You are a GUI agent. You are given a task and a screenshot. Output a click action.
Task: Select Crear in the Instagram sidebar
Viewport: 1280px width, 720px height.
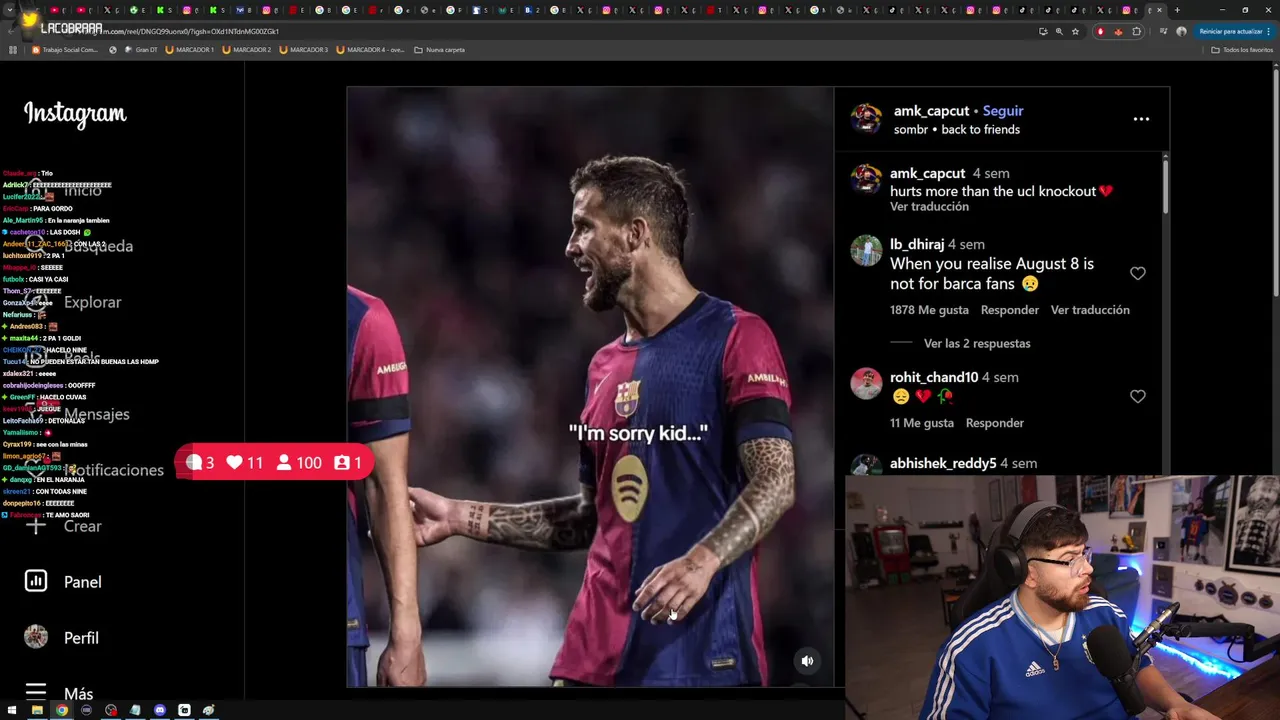click(82, 526)
